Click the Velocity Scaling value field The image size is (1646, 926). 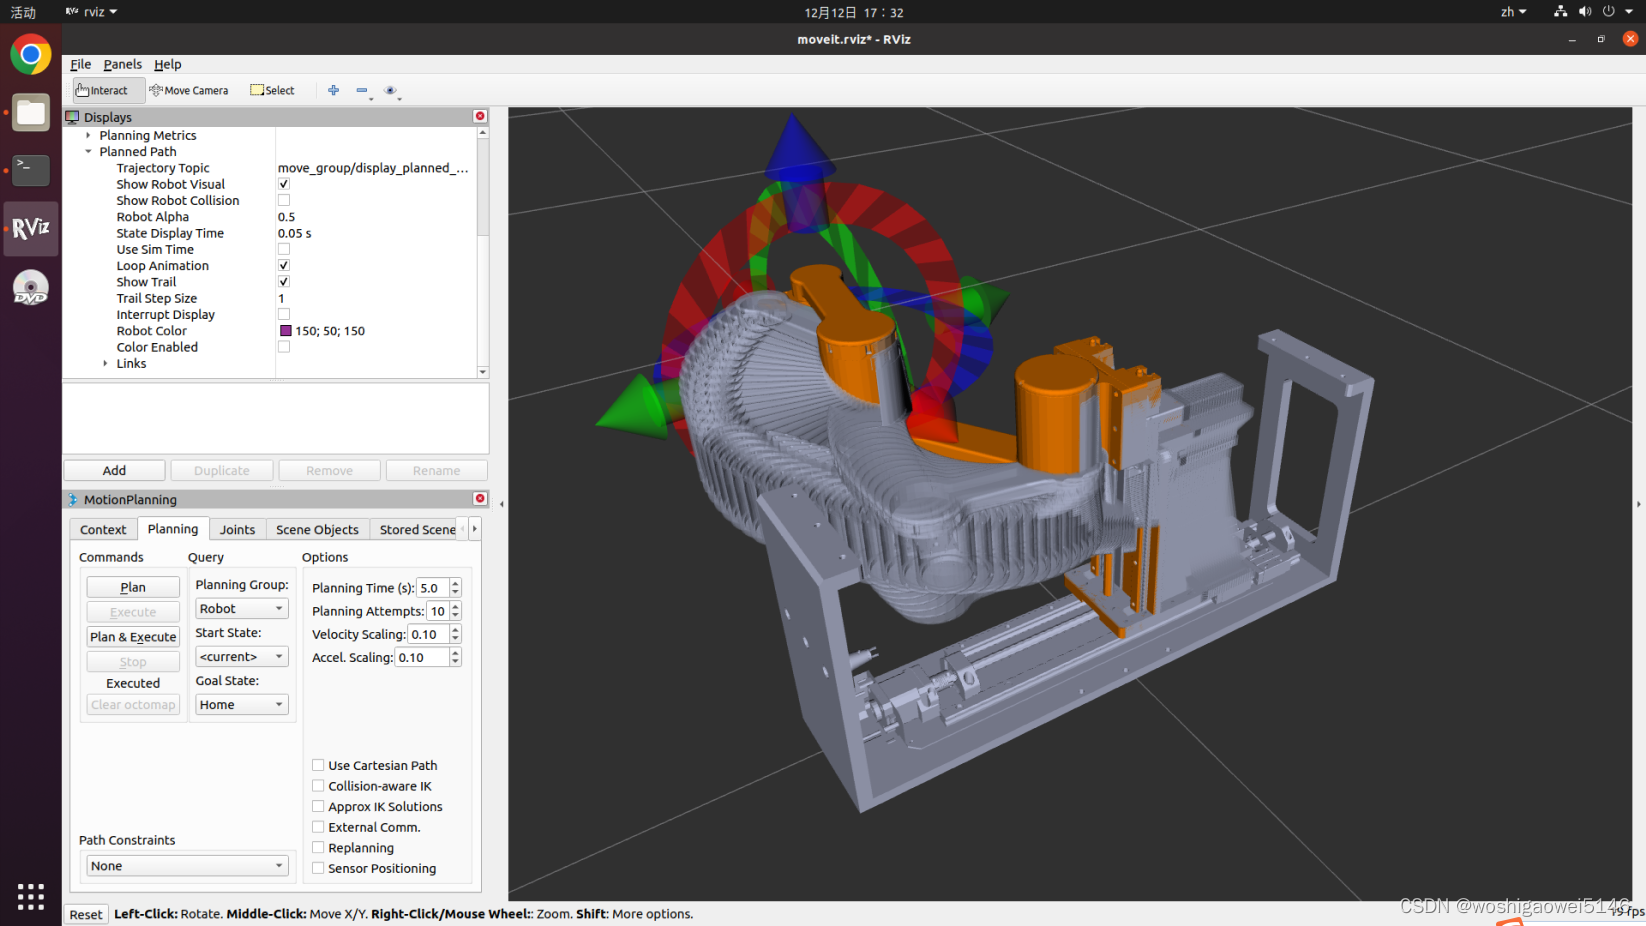coord(428,634)
